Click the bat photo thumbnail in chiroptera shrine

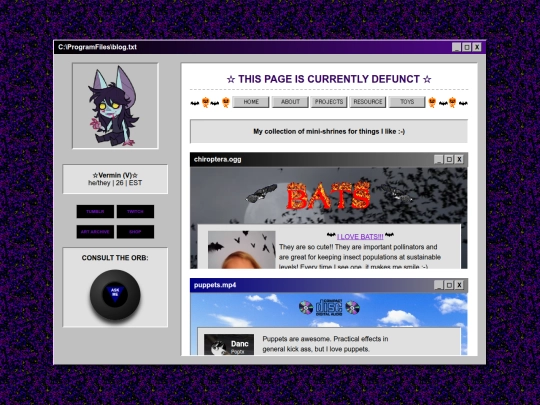click(242, 250)
